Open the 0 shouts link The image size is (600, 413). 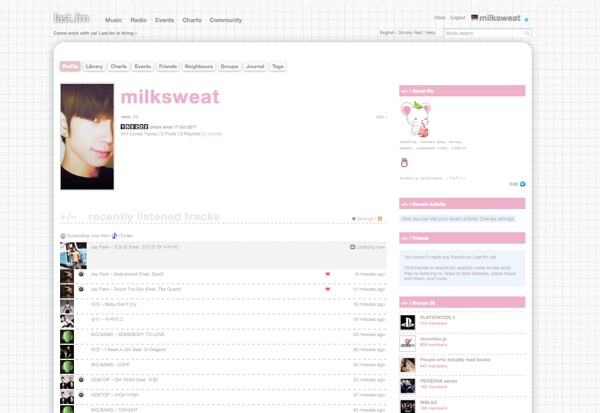(x=213, y=134)
